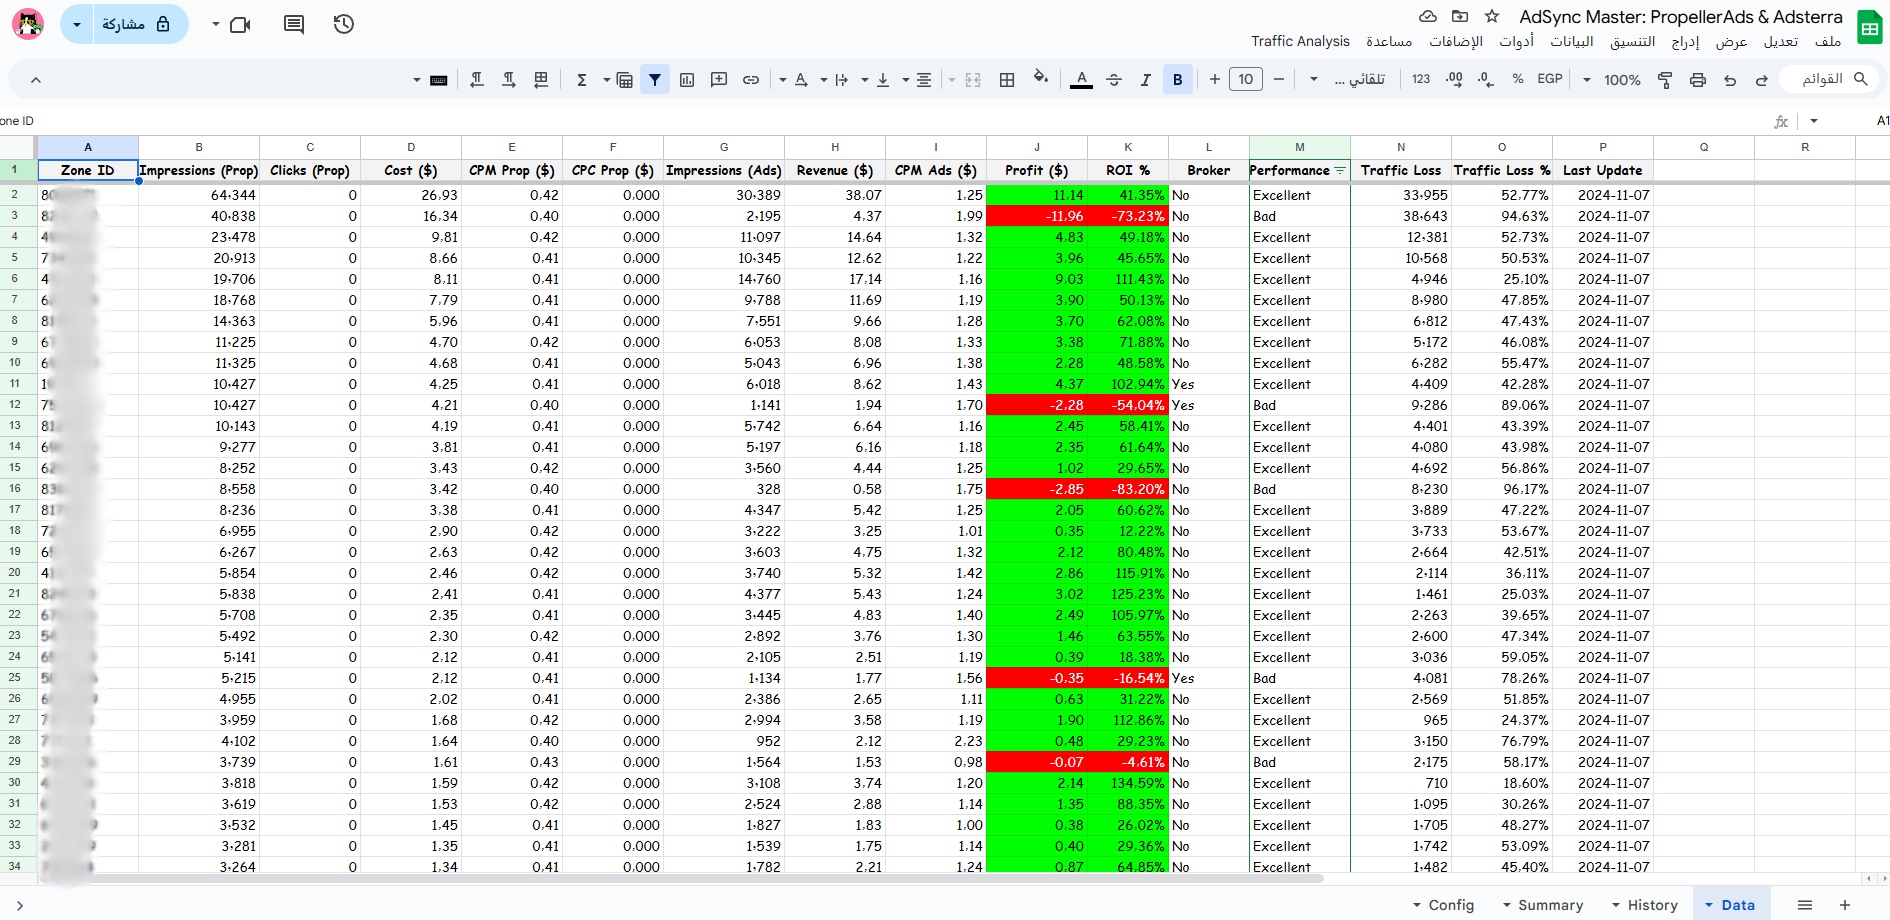The height and width of the screenshot is (920, 1890).
Task: Open the Performance column filter button
Action: (x=1340, y=171)
